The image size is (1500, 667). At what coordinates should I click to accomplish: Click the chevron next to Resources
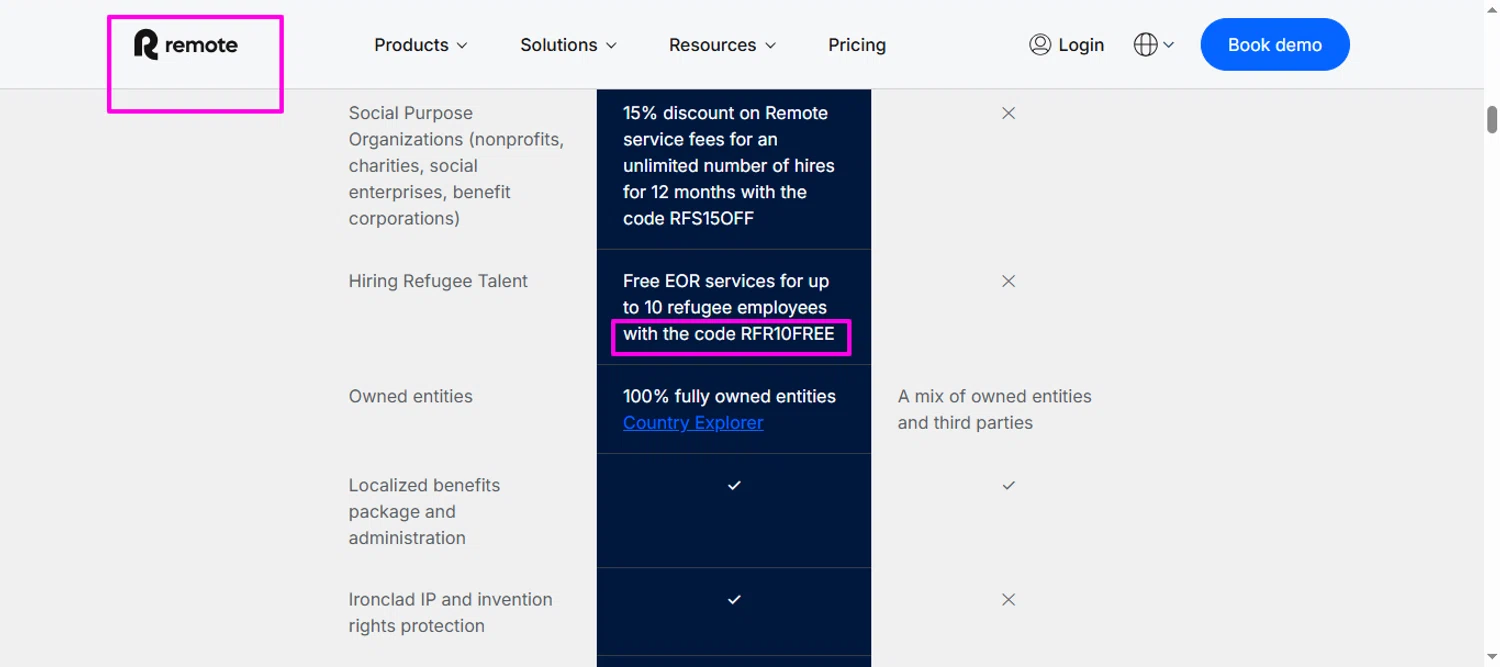770,46
